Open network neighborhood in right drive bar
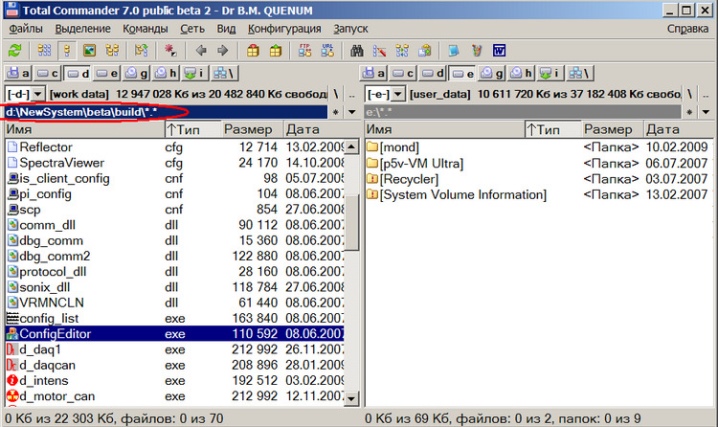Screen dimensions: 718x427 point(580,73)
